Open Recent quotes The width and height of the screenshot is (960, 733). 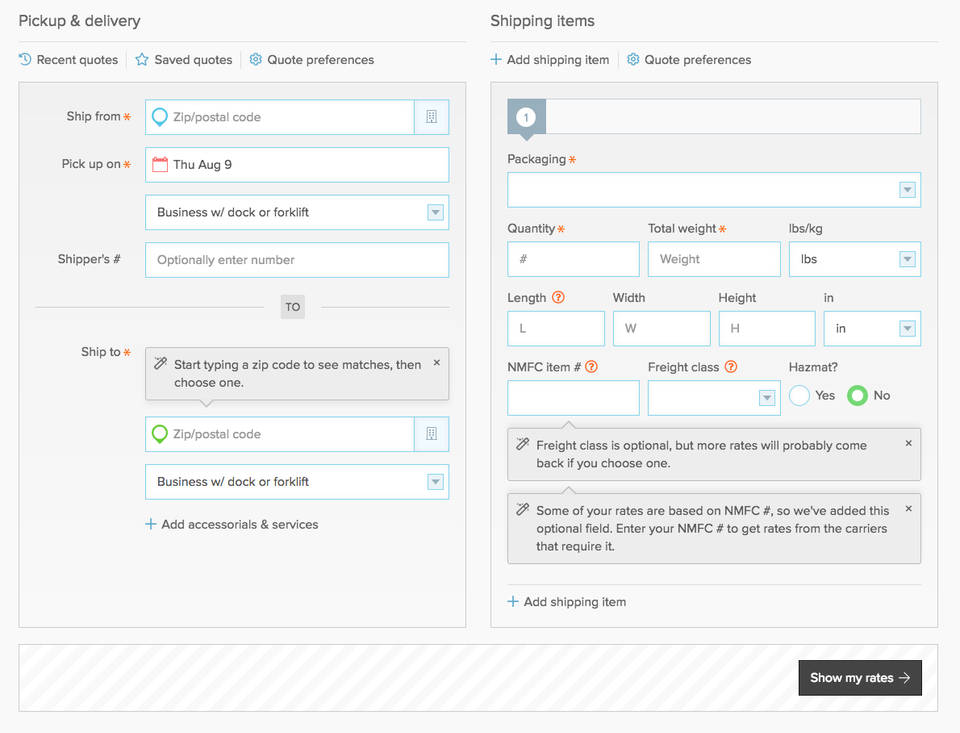pos(68,60)
